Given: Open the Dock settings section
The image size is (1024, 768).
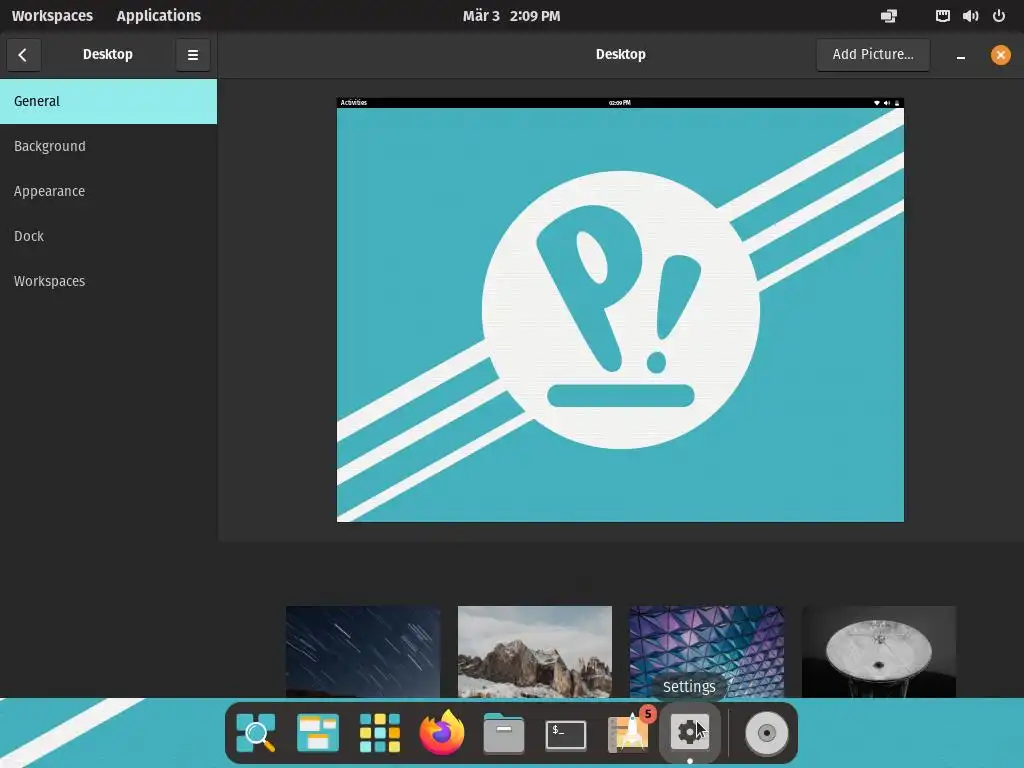Looking at the screenshot, I should [x=108, y=236].
